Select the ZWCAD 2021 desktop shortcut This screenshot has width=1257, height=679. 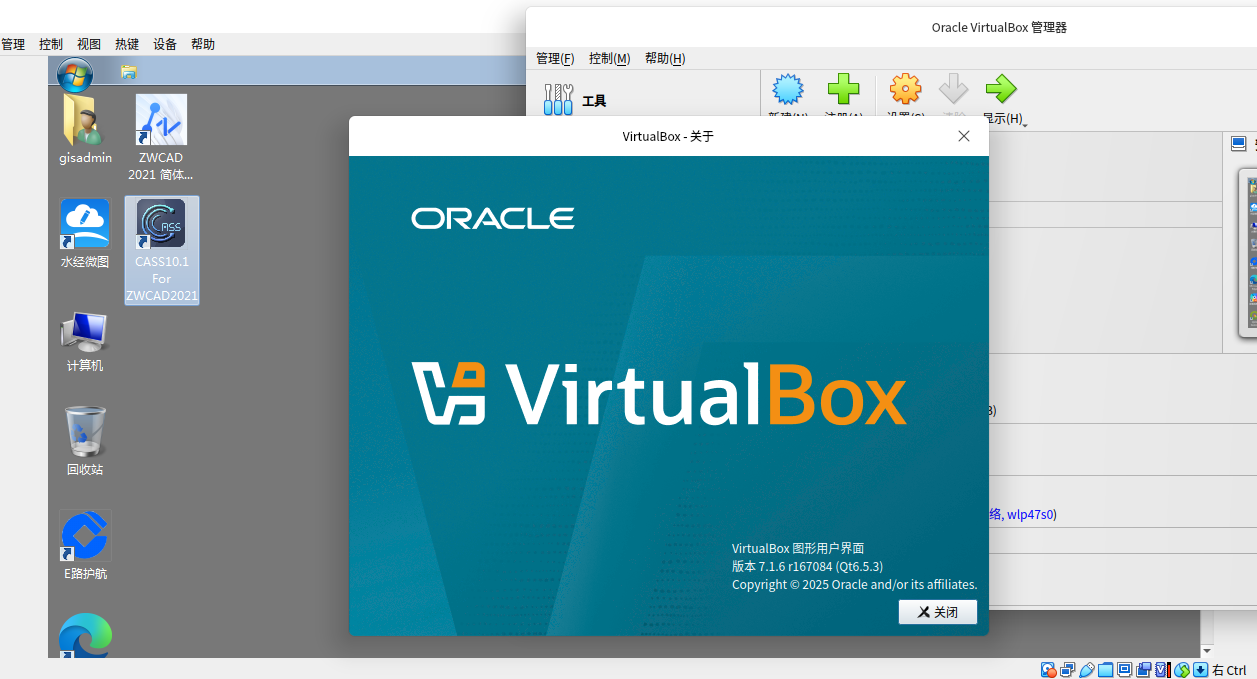[161, 138]
